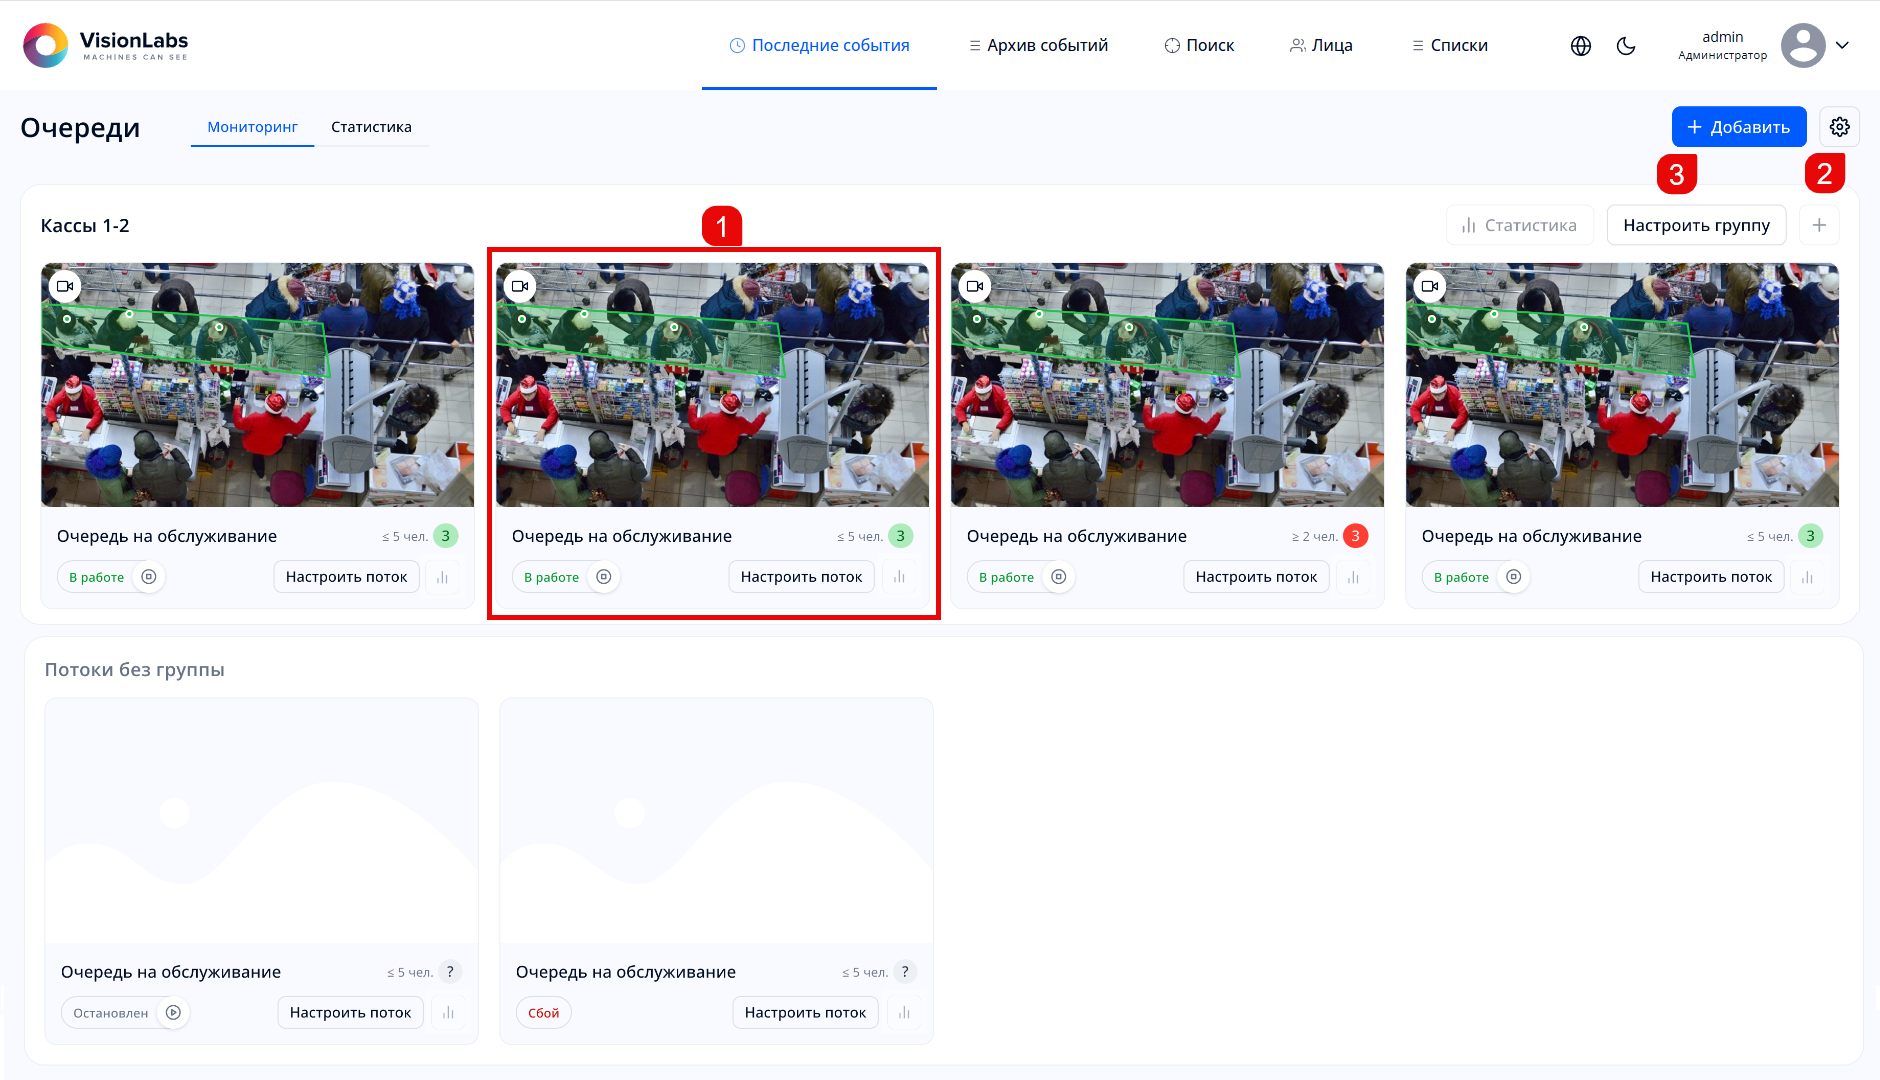Open chart icon of the Сбой stream
This screenshot has height=1080, width=1880.
tap(904, 1013)
